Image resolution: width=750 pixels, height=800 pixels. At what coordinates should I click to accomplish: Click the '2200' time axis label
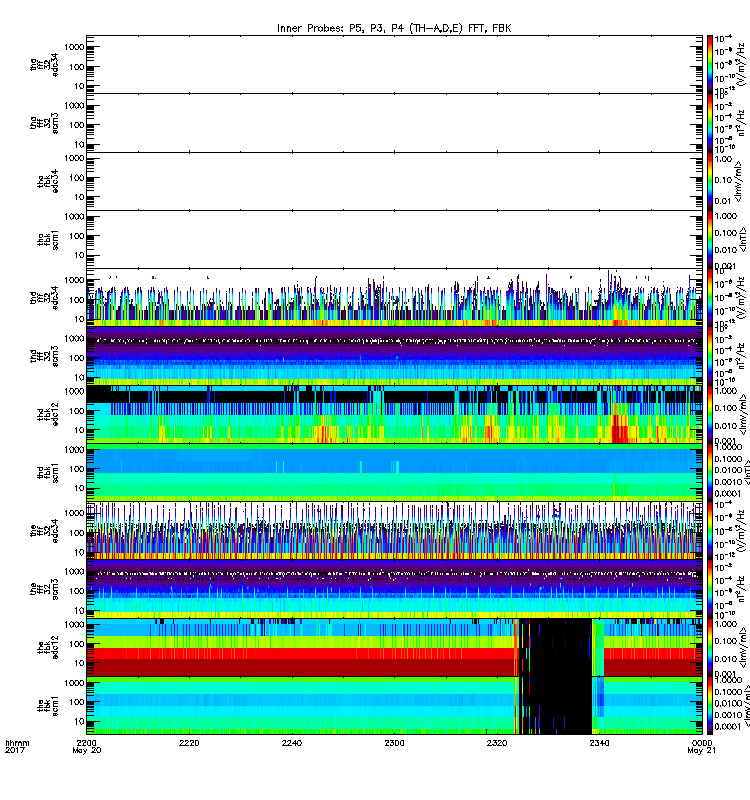[86, 743]
